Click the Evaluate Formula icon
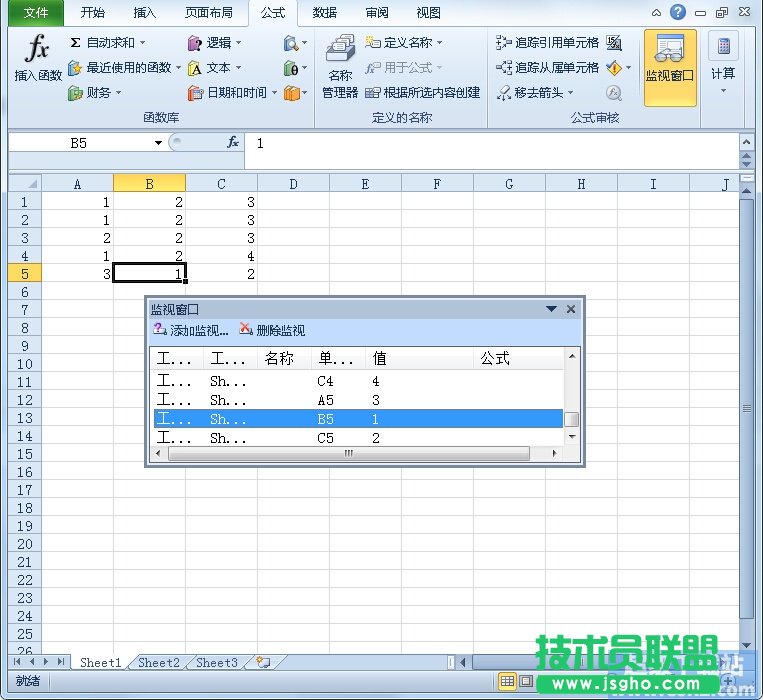This screenshot has height=700, width=763. tap(614, 93)
